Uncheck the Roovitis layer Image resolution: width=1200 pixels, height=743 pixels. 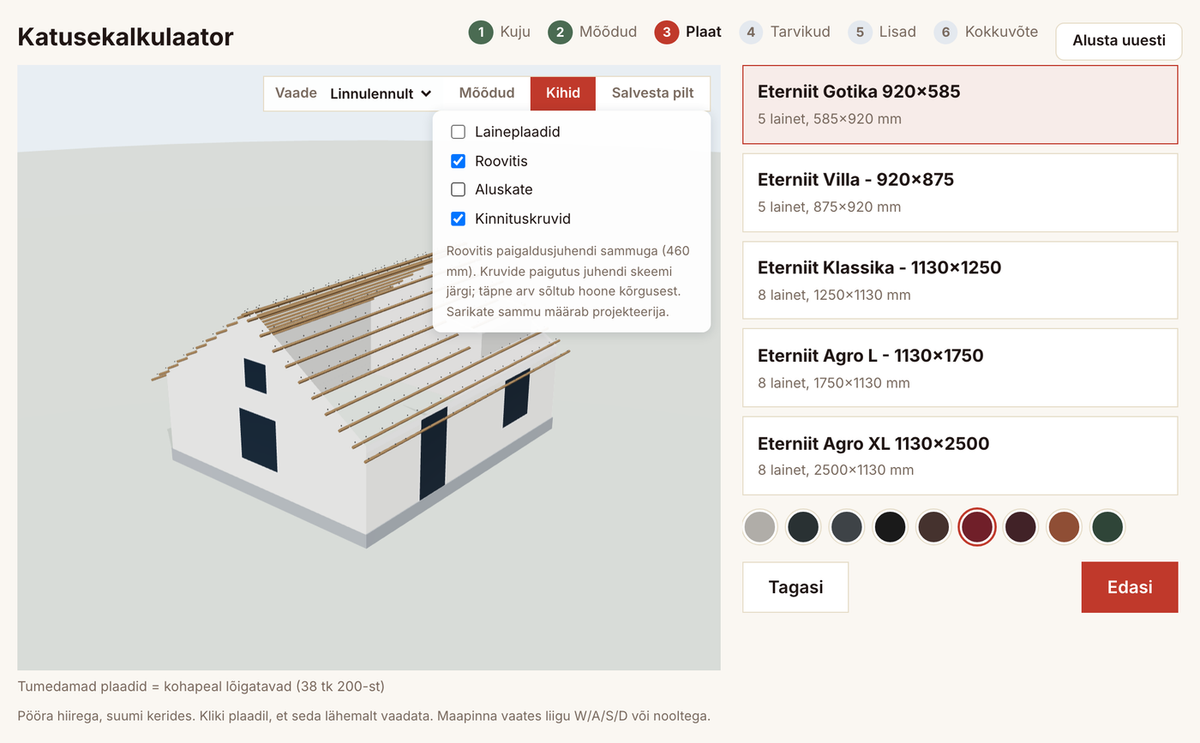458,161
